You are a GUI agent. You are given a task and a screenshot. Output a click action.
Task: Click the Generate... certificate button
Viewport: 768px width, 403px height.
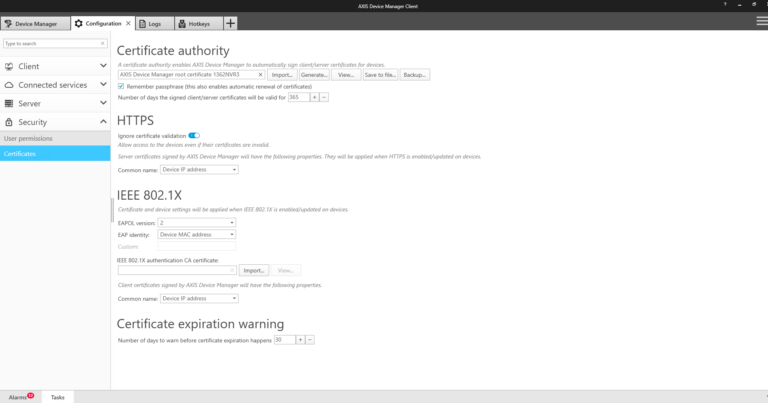(314, 74)
